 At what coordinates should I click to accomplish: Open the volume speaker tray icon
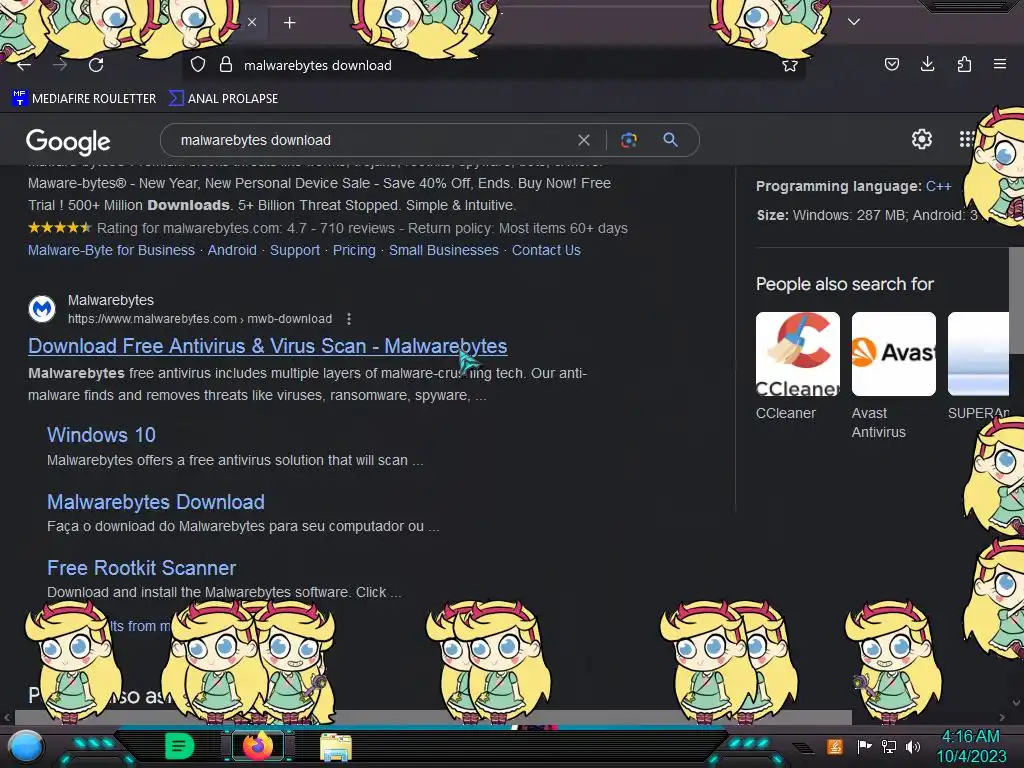point(912,746)
